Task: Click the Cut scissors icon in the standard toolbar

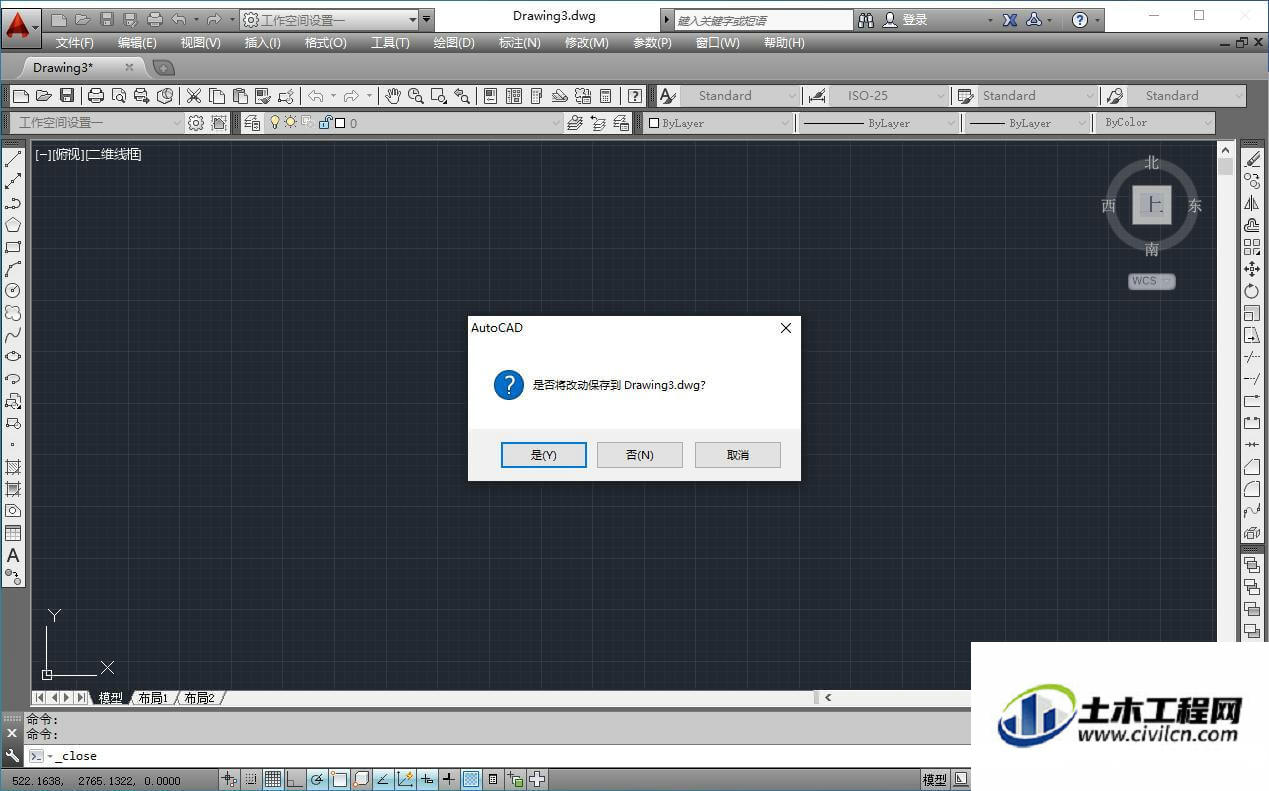Action: coord(194,96)
